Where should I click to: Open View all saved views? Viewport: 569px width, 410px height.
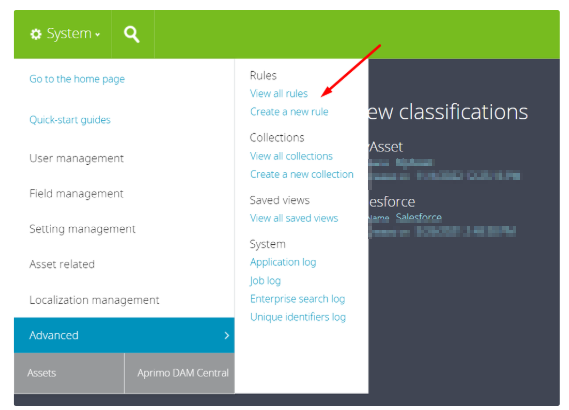click(x=294, y=218)
